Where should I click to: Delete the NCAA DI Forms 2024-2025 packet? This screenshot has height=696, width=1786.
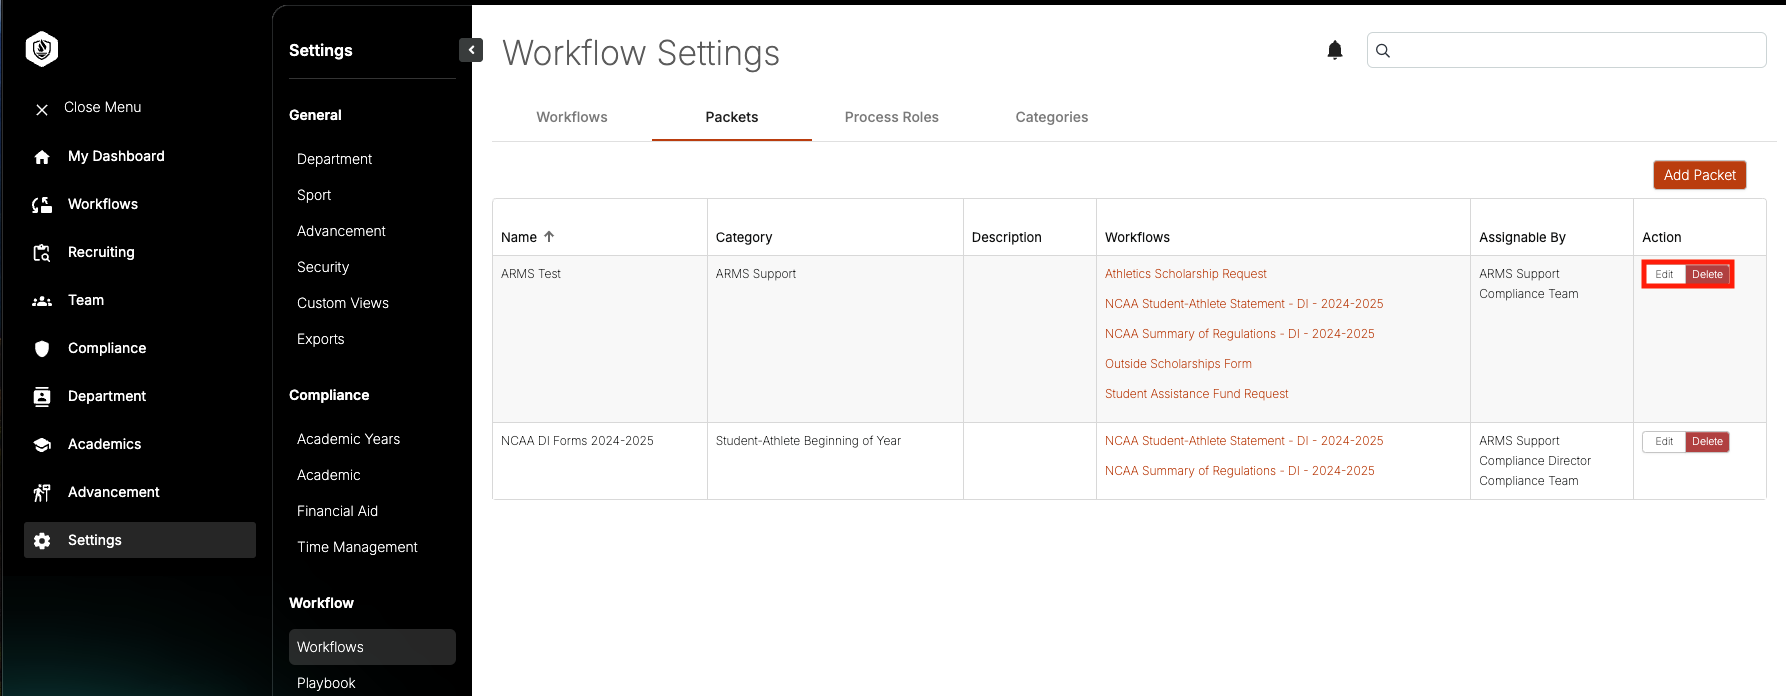[x=1708, y=441]
